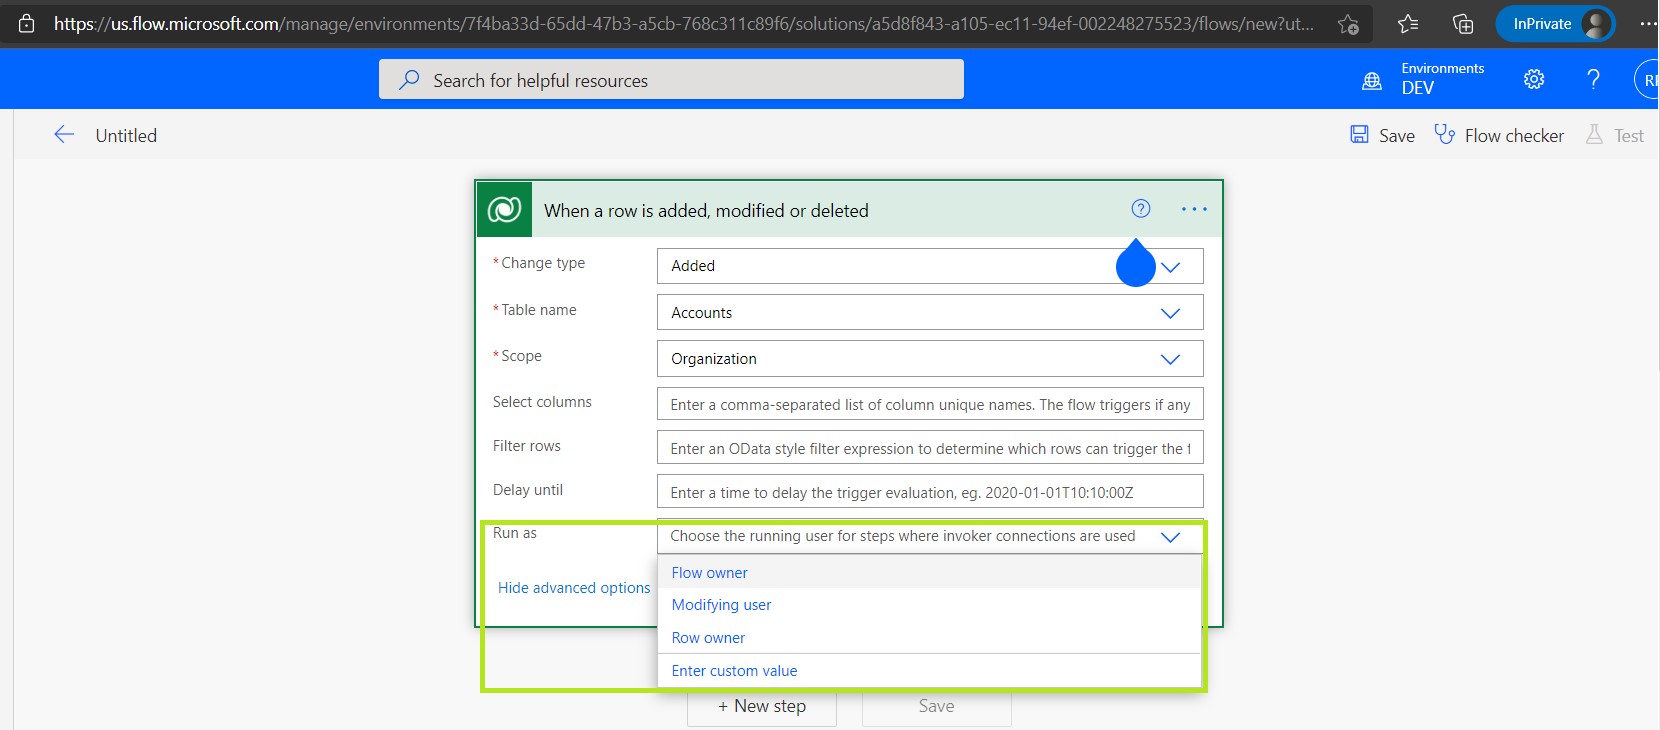Image resolution: width=1660 pixels, height=730 pixels.
Task: Collapse the Run as dropdown
Action: 1170,537
